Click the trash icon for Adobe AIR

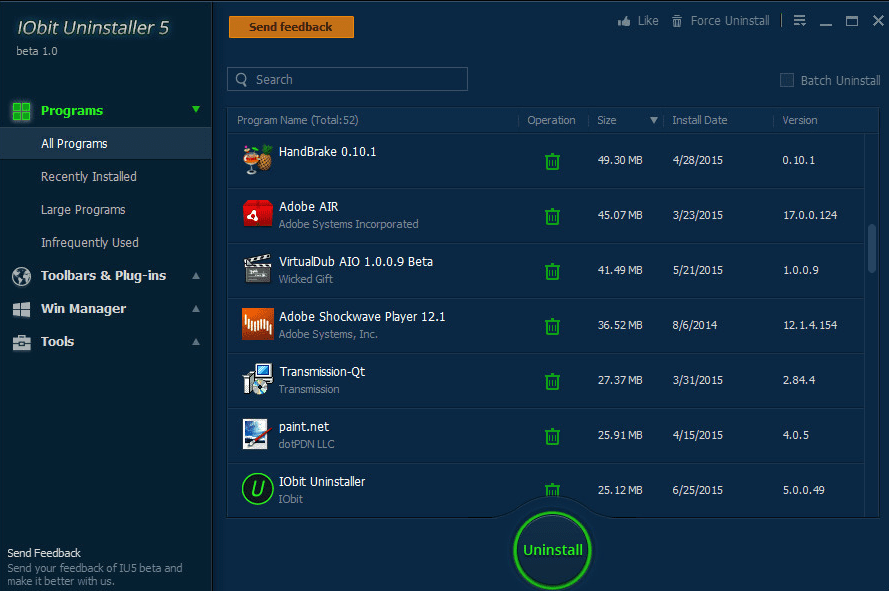click(552, 217)
